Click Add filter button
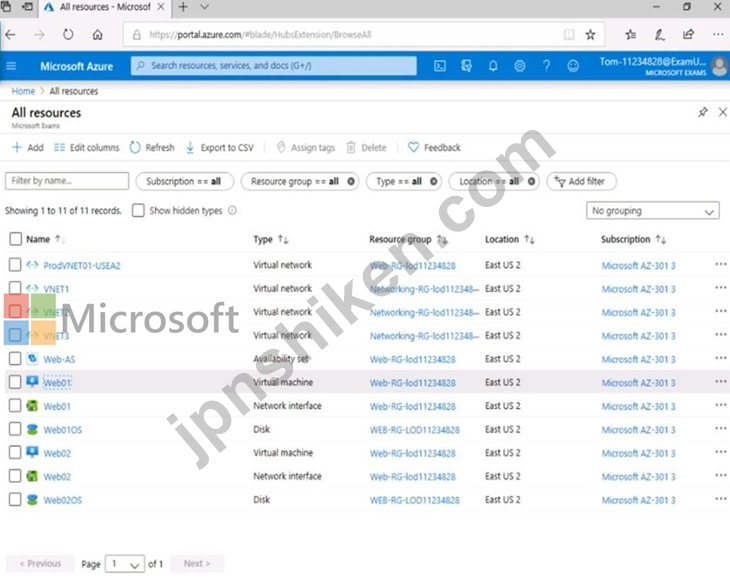The width and height of the screenshot is (730, 579). pos(582,182)
